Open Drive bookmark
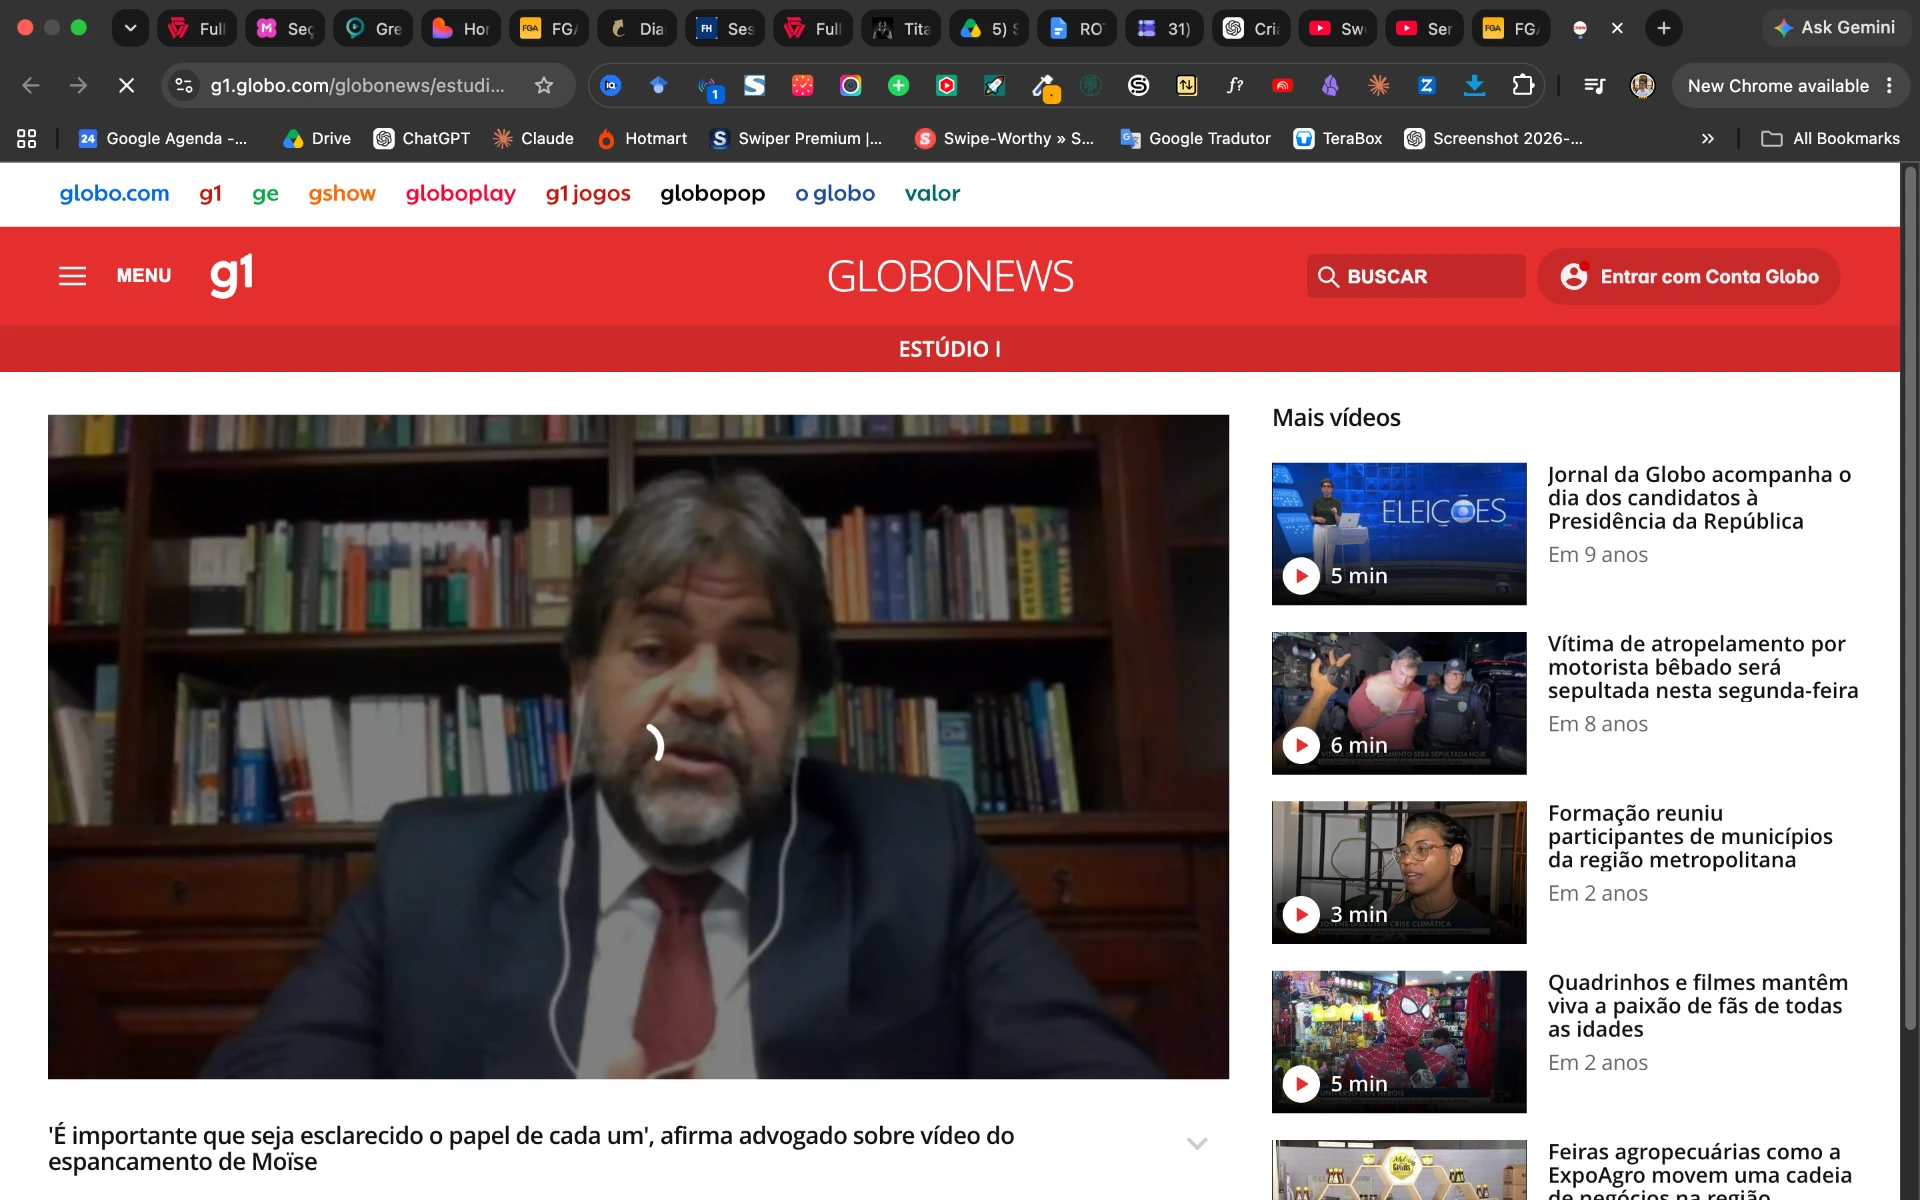The height and width of the screenshot is (1200, 1920). pyautogui.click(x=317, y=139)
